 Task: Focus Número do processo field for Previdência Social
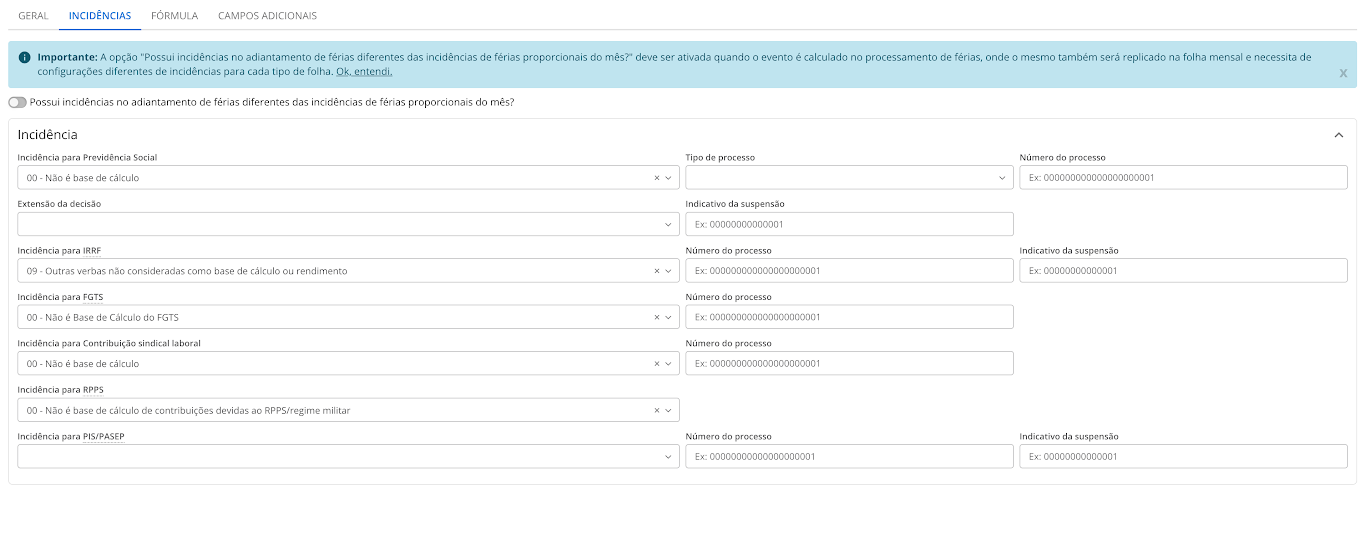click(1183, 178)
